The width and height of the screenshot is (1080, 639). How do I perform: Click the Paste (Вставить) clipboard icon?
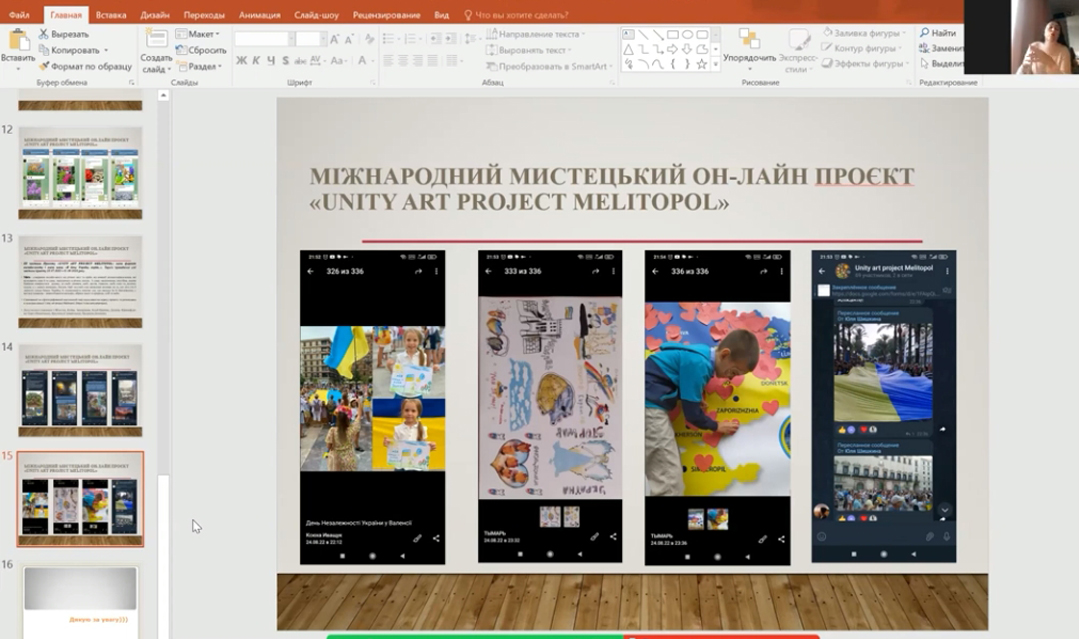(x=17, y=41)
